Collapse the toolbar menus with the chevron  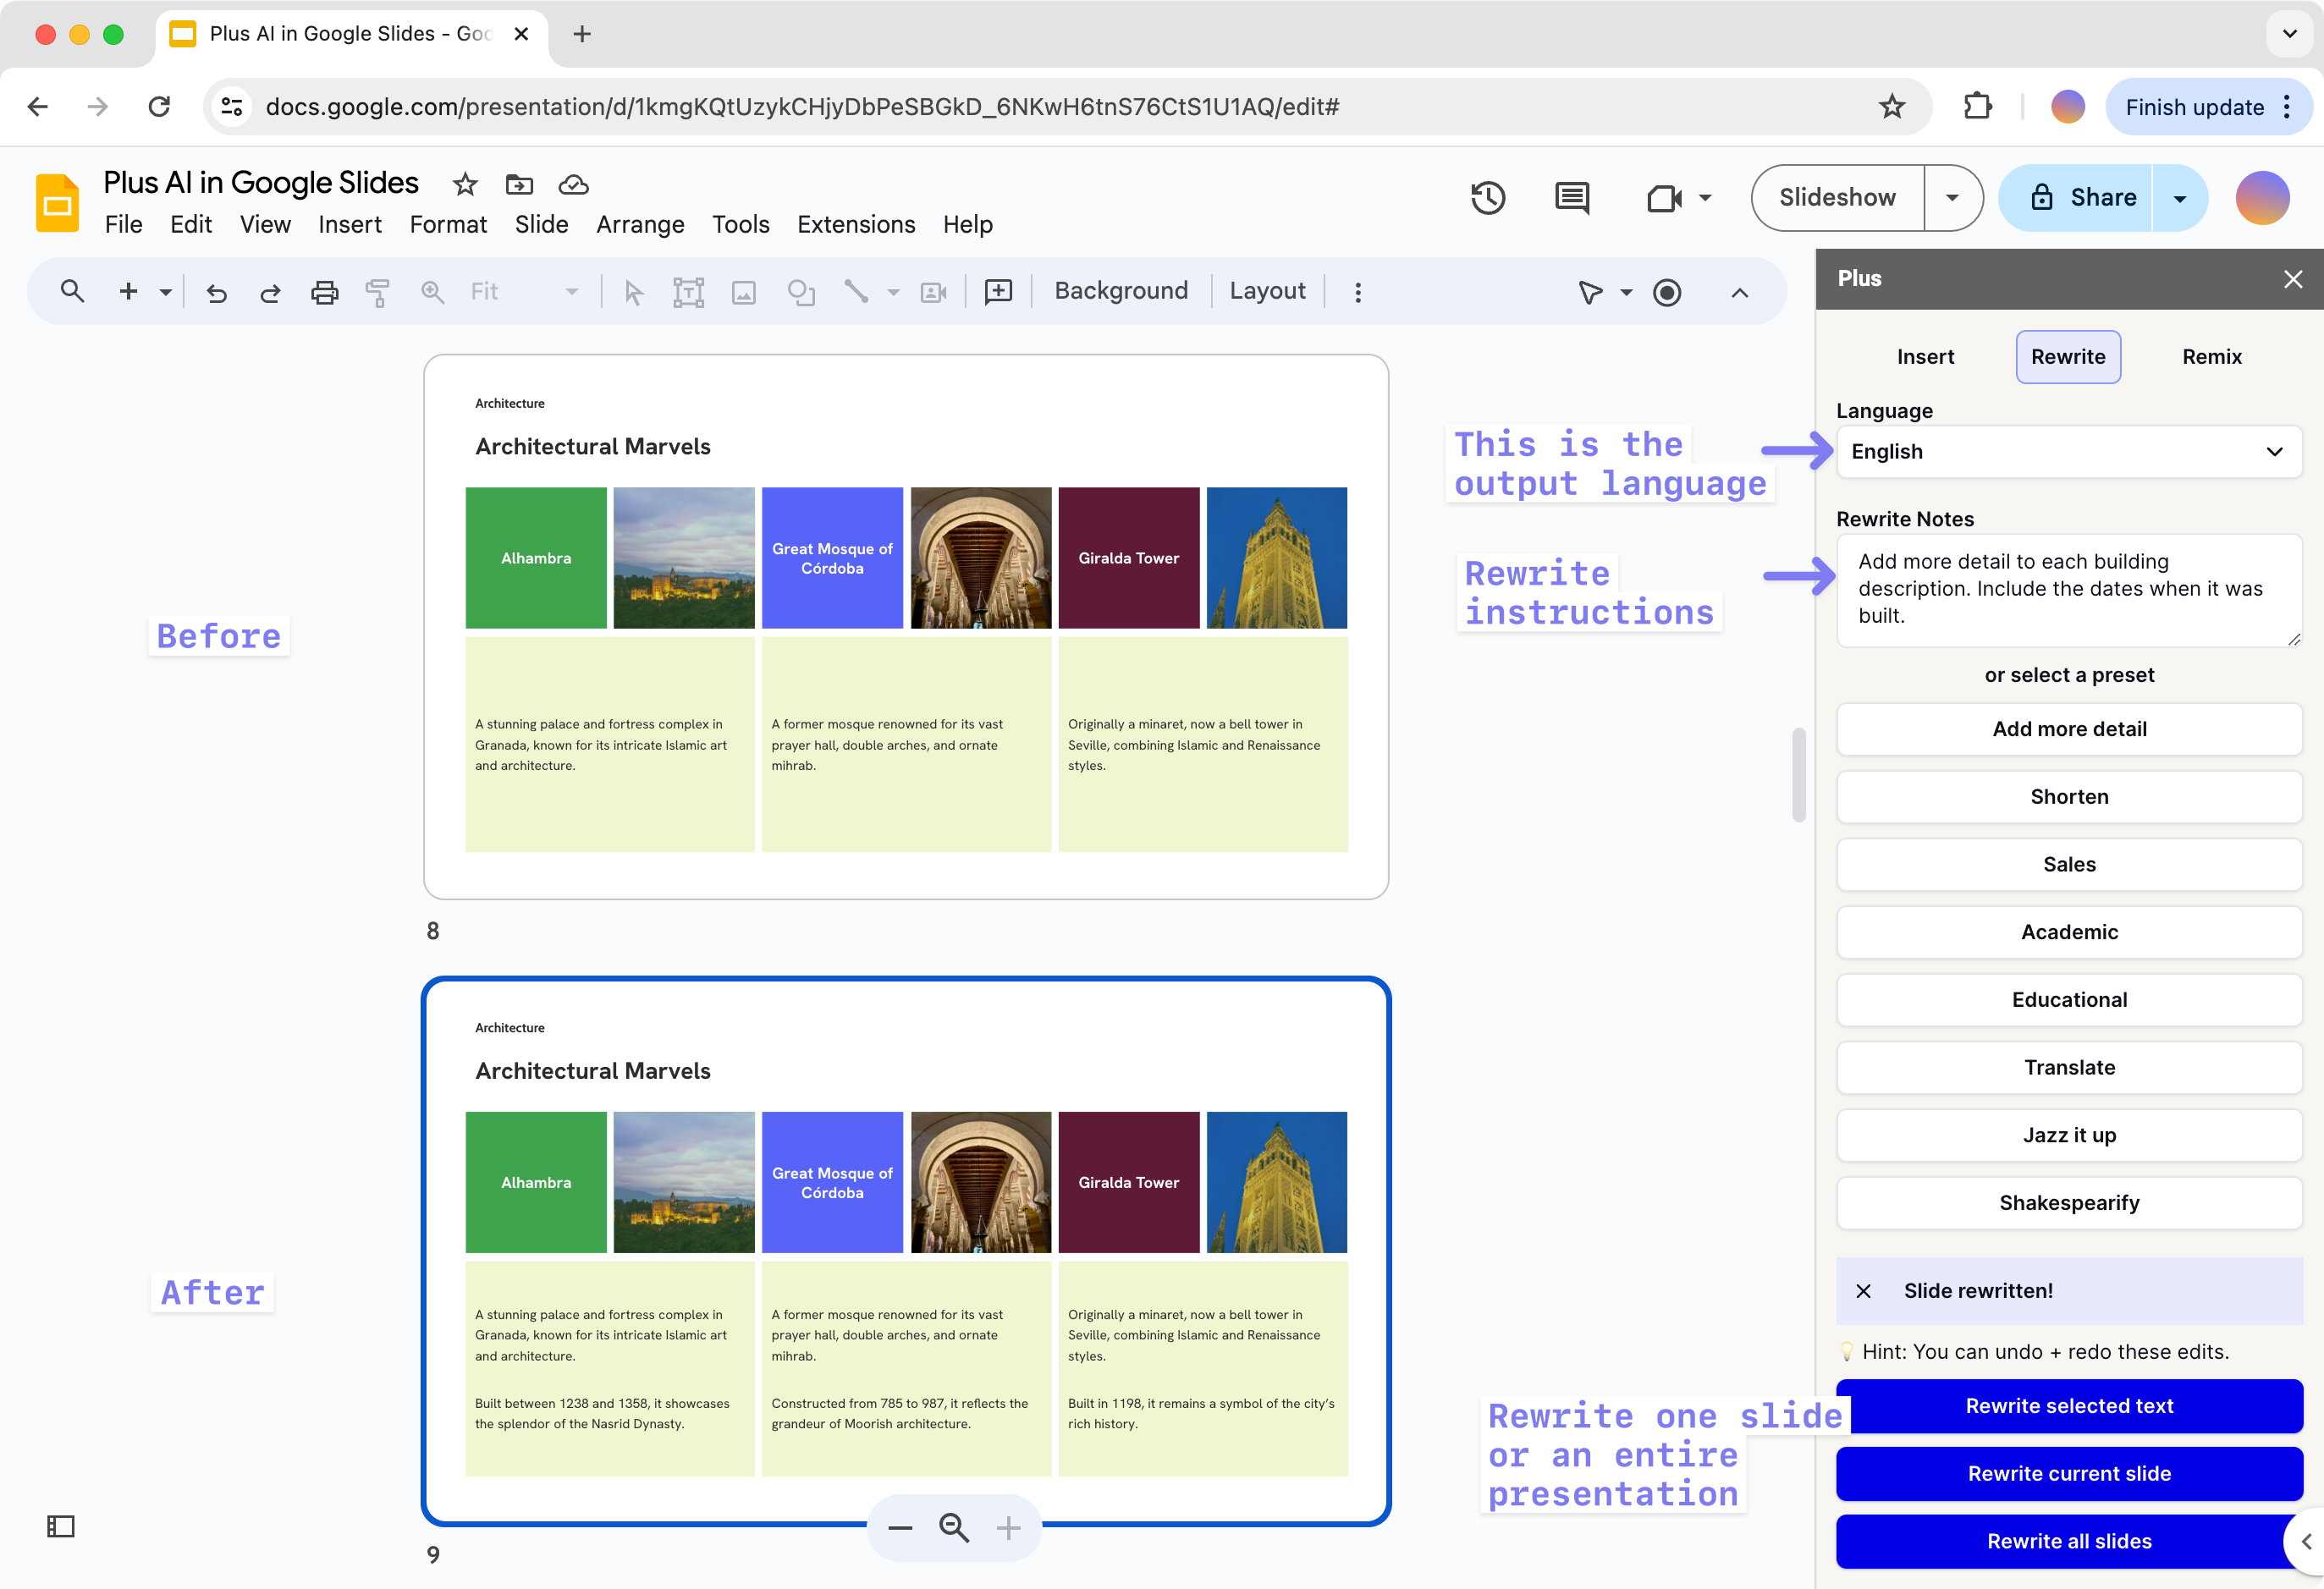1739,292
